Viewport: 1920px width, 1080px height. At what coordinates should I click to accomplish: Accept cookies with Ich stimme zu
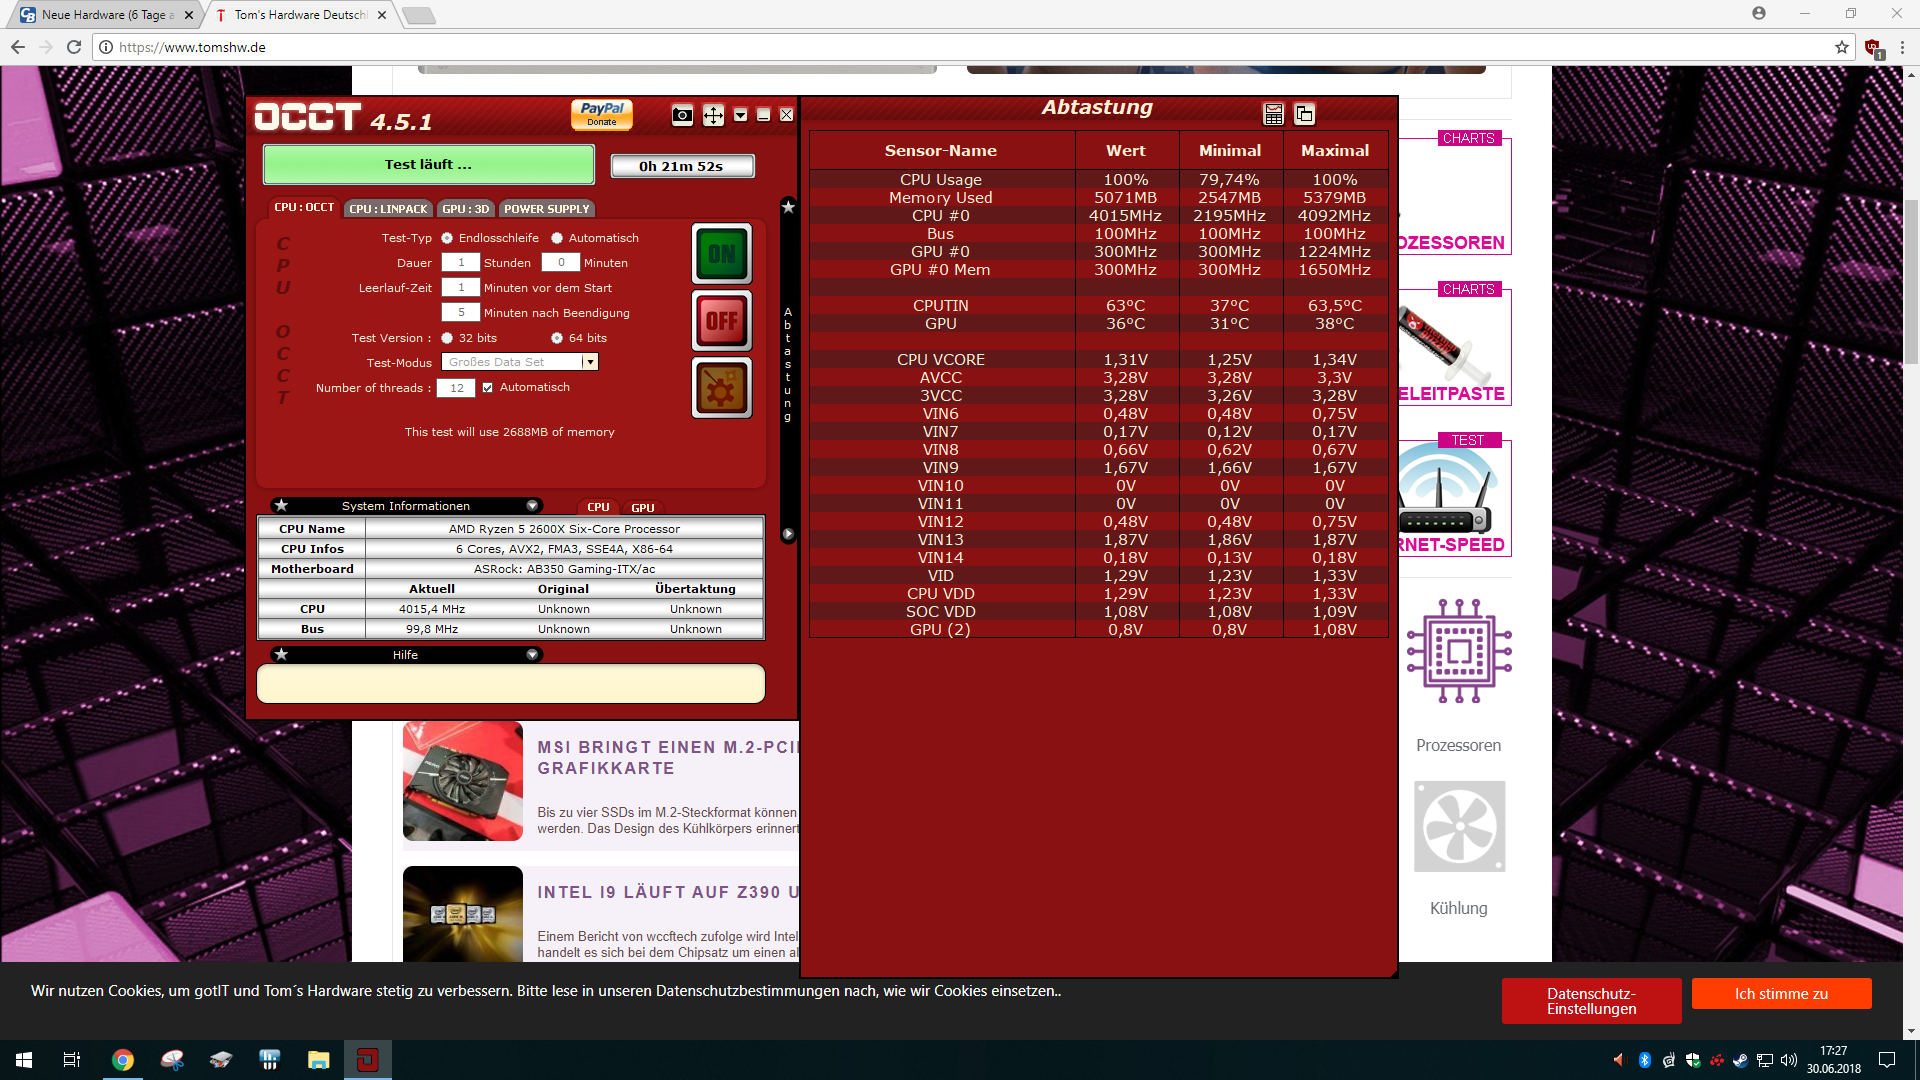tap(1781, 994)
